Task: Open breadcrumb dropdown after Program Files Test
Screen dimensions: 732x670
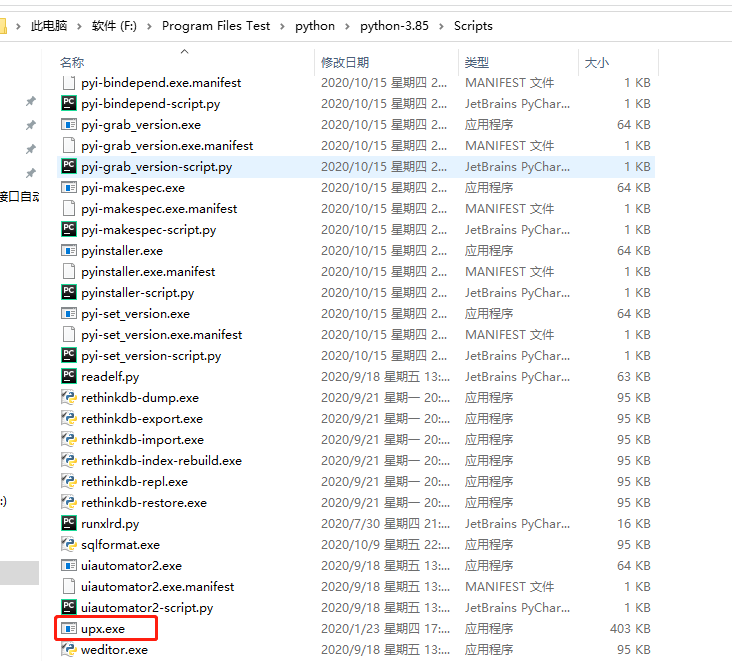Action: pyautogui.click(x=282, y=26)
